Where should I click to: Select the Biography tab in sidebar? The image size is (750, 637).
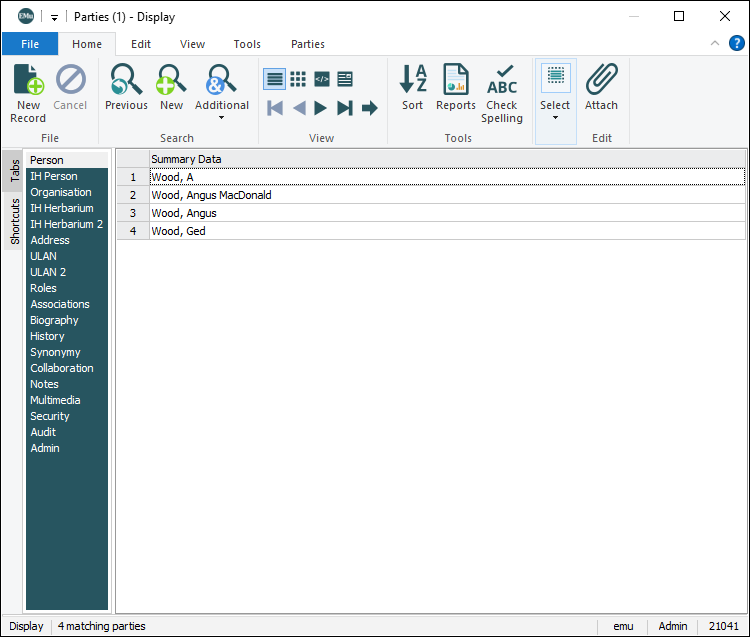(x=54, y=320)
